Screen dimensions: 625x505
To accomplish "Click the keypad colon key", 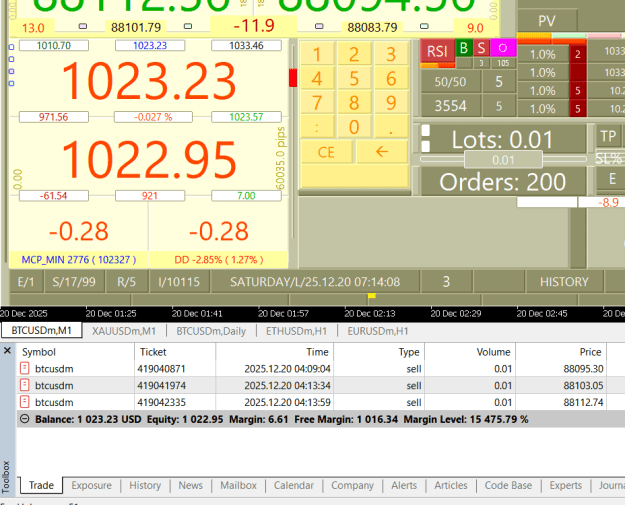I will tap(317, 127).
